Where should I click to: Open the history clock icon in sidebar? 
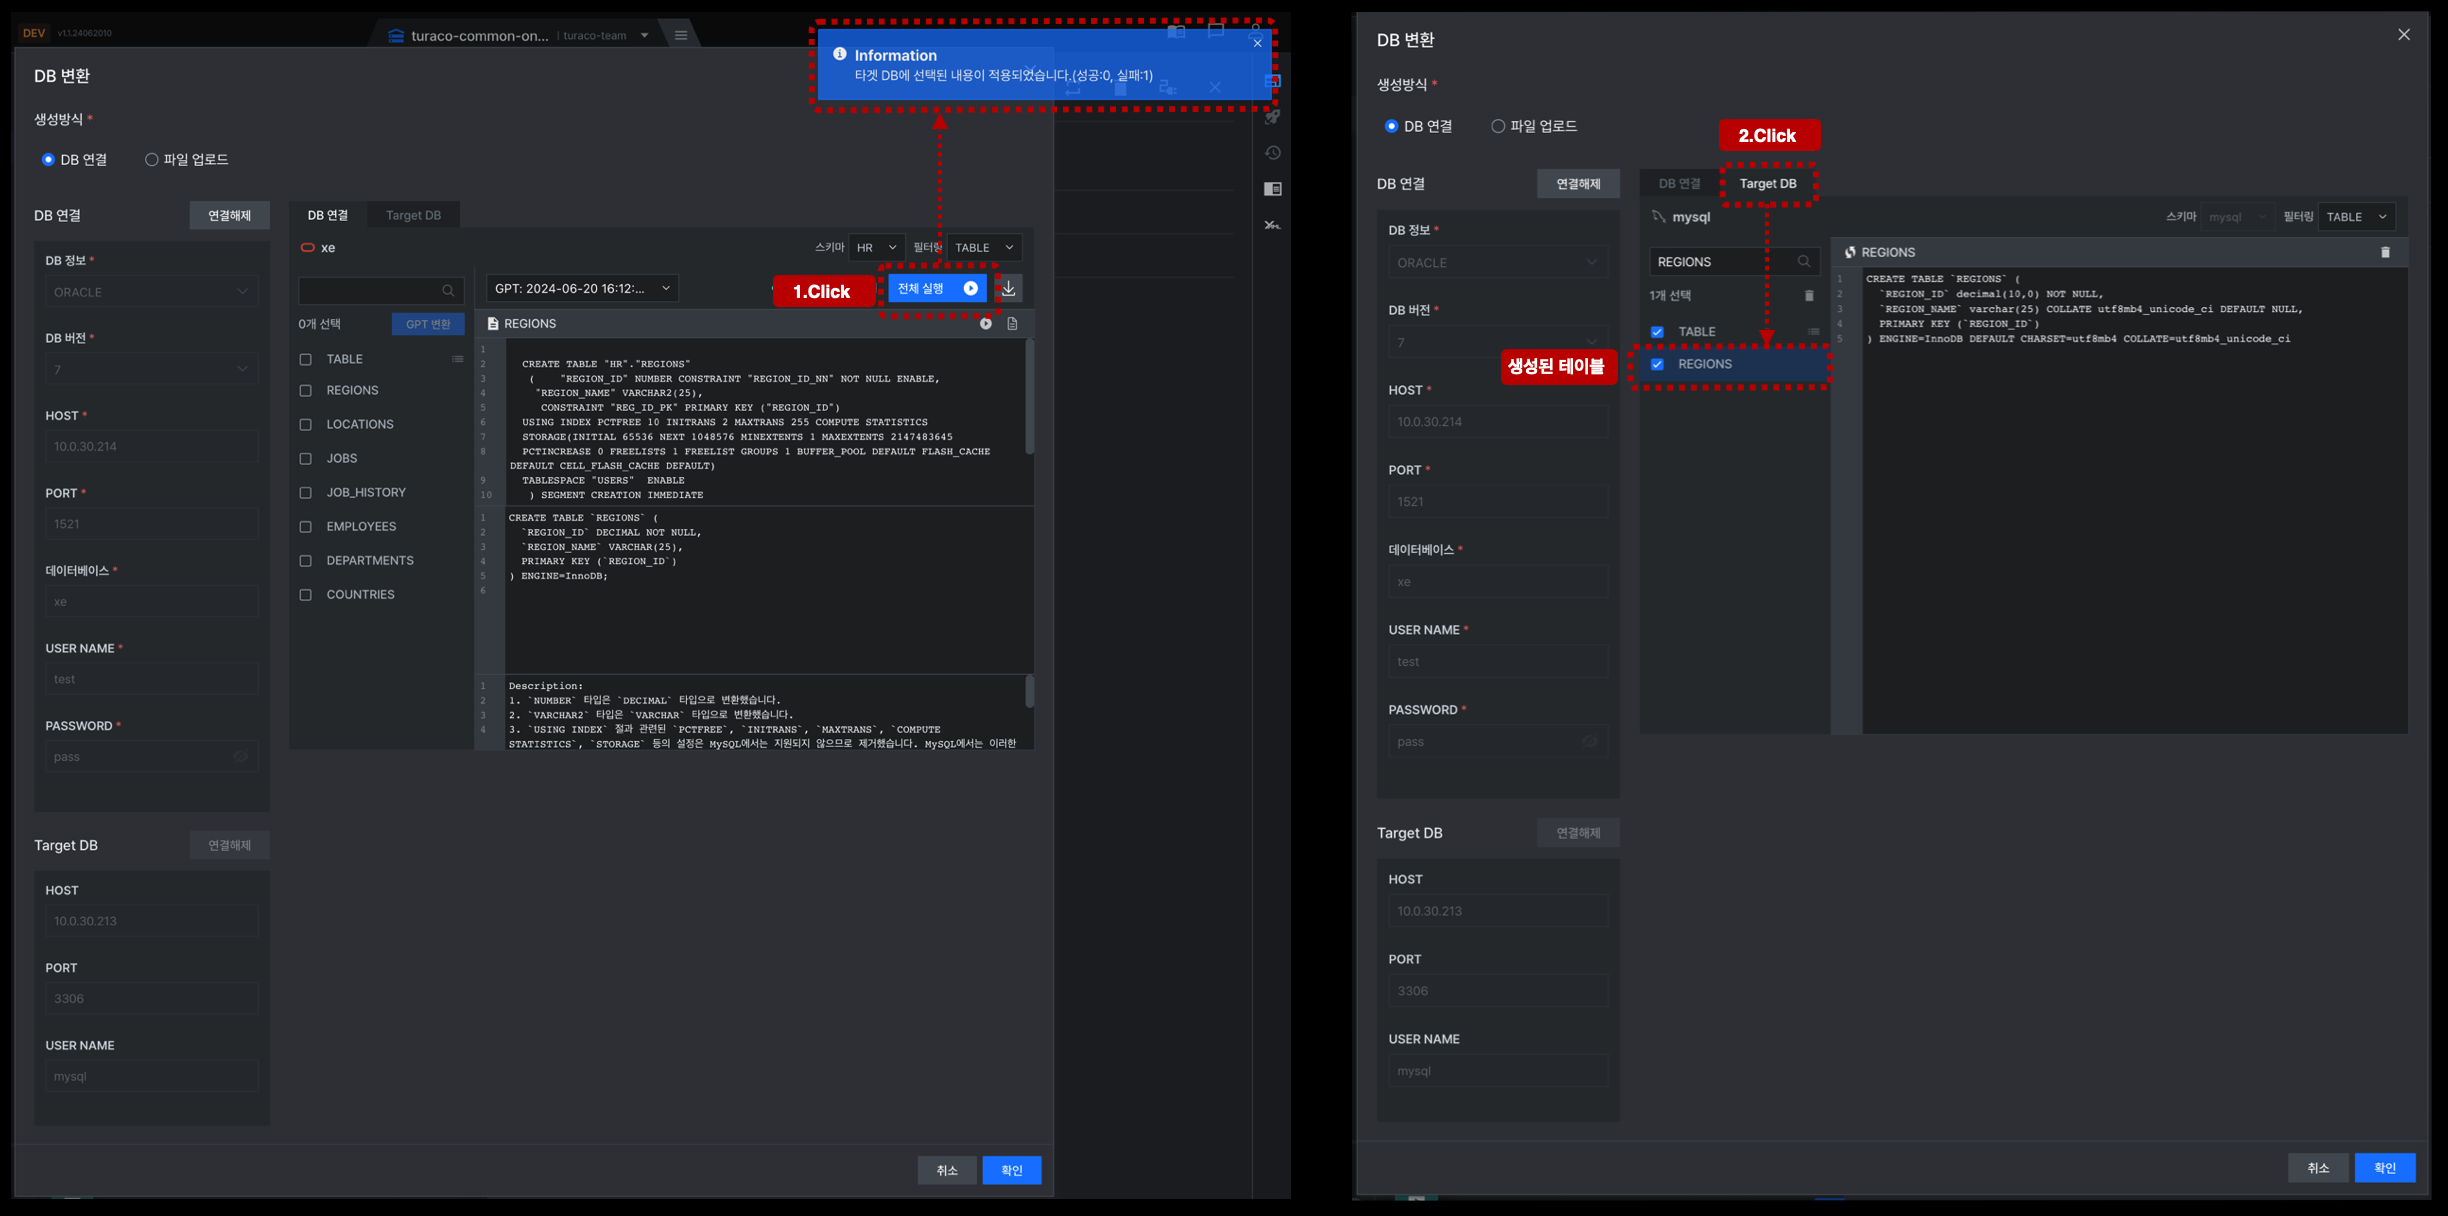[x=1272, y=153]
